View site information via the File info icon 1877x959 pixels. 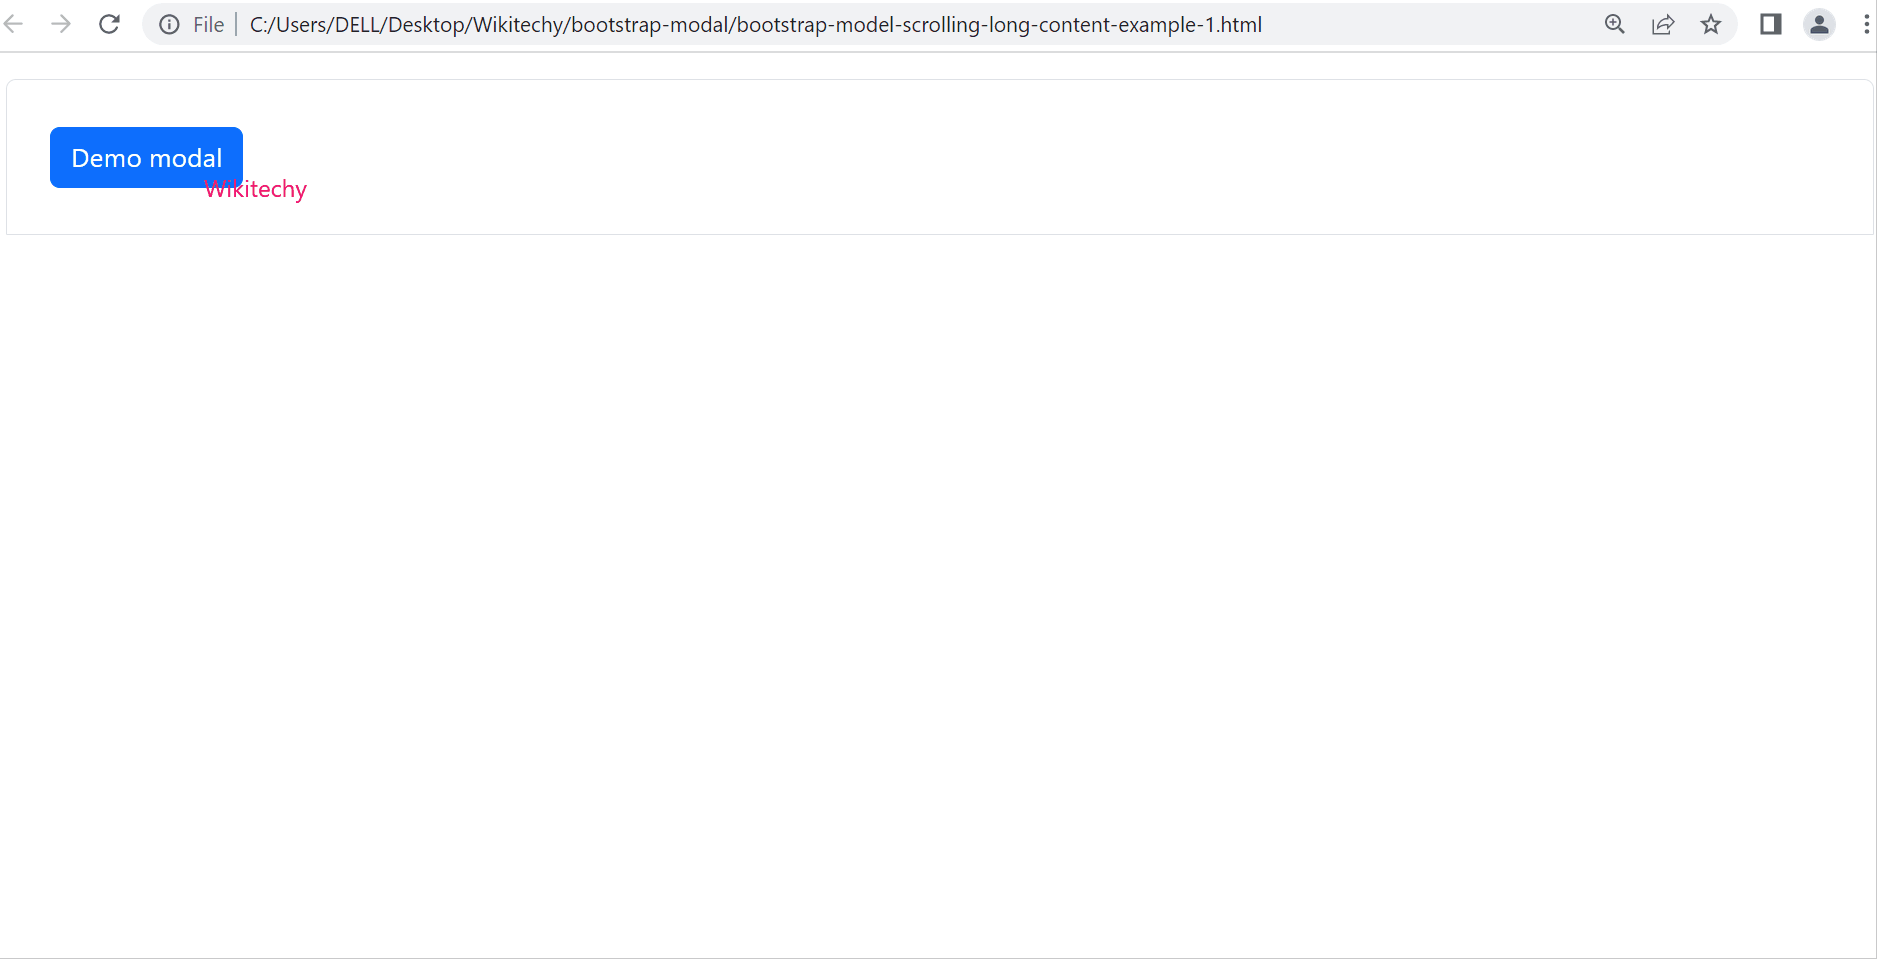click(x=169, y=24)
